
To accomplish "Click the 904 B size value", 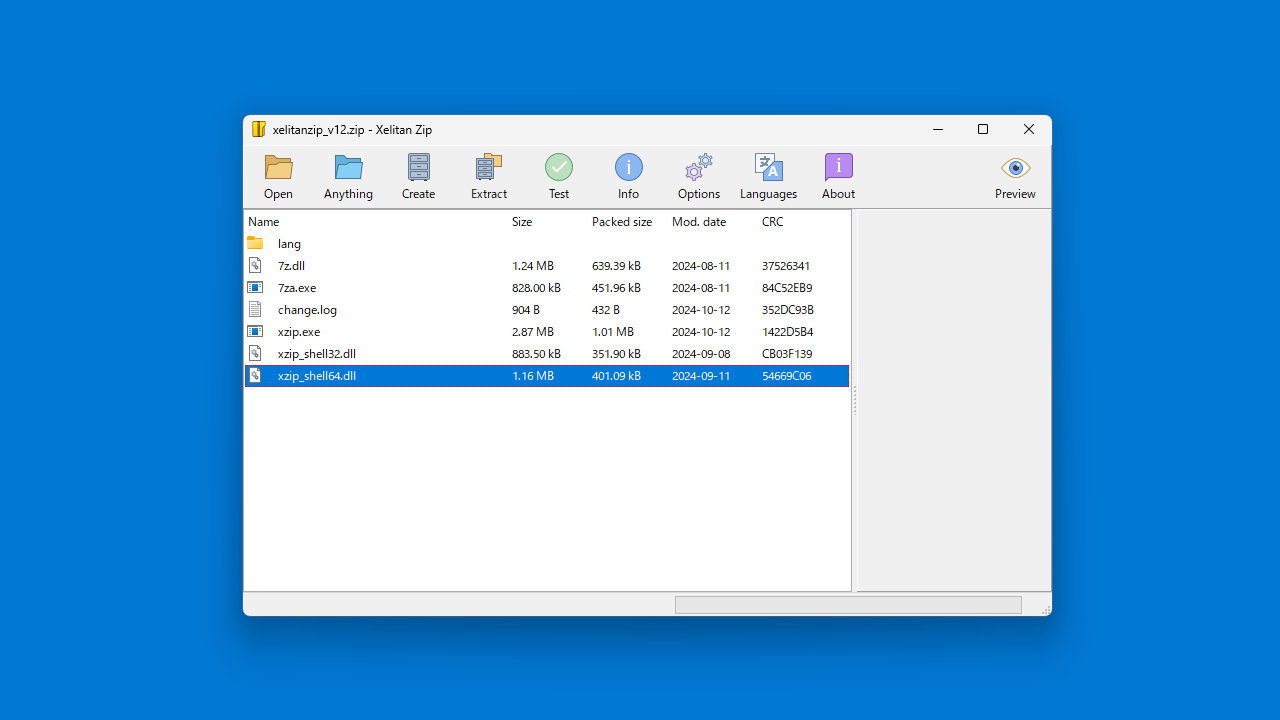I will click(x=526, y=310).
